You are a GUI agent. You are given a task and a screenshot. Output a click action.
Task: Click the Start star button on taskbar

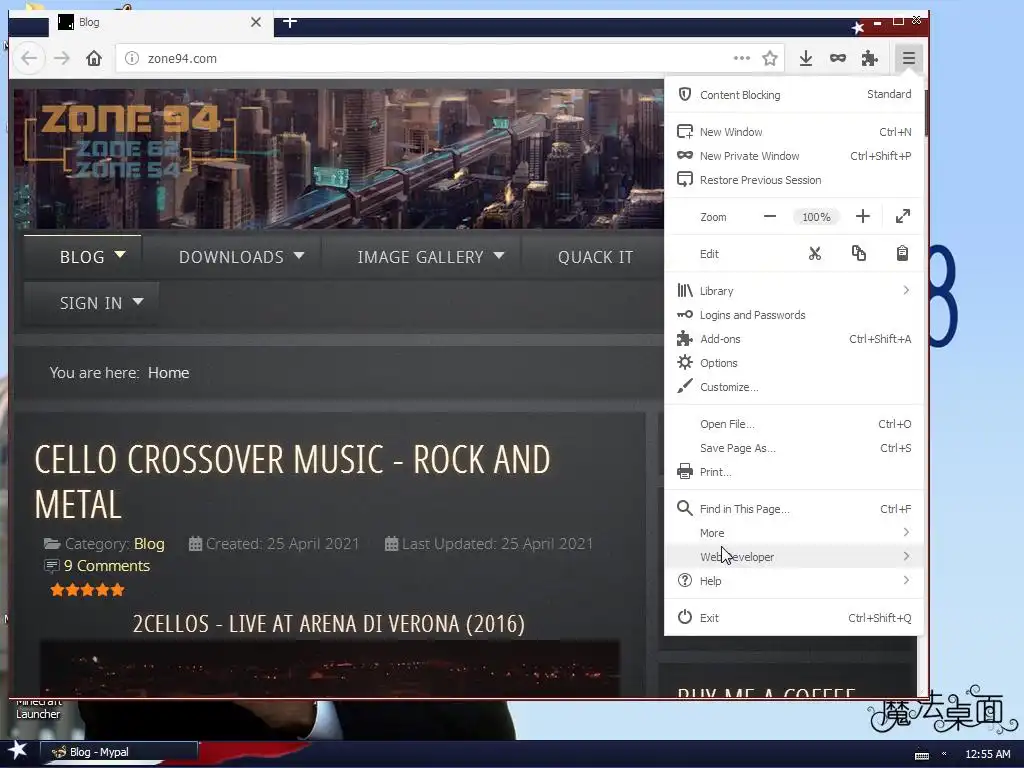(x=18, y=751)
